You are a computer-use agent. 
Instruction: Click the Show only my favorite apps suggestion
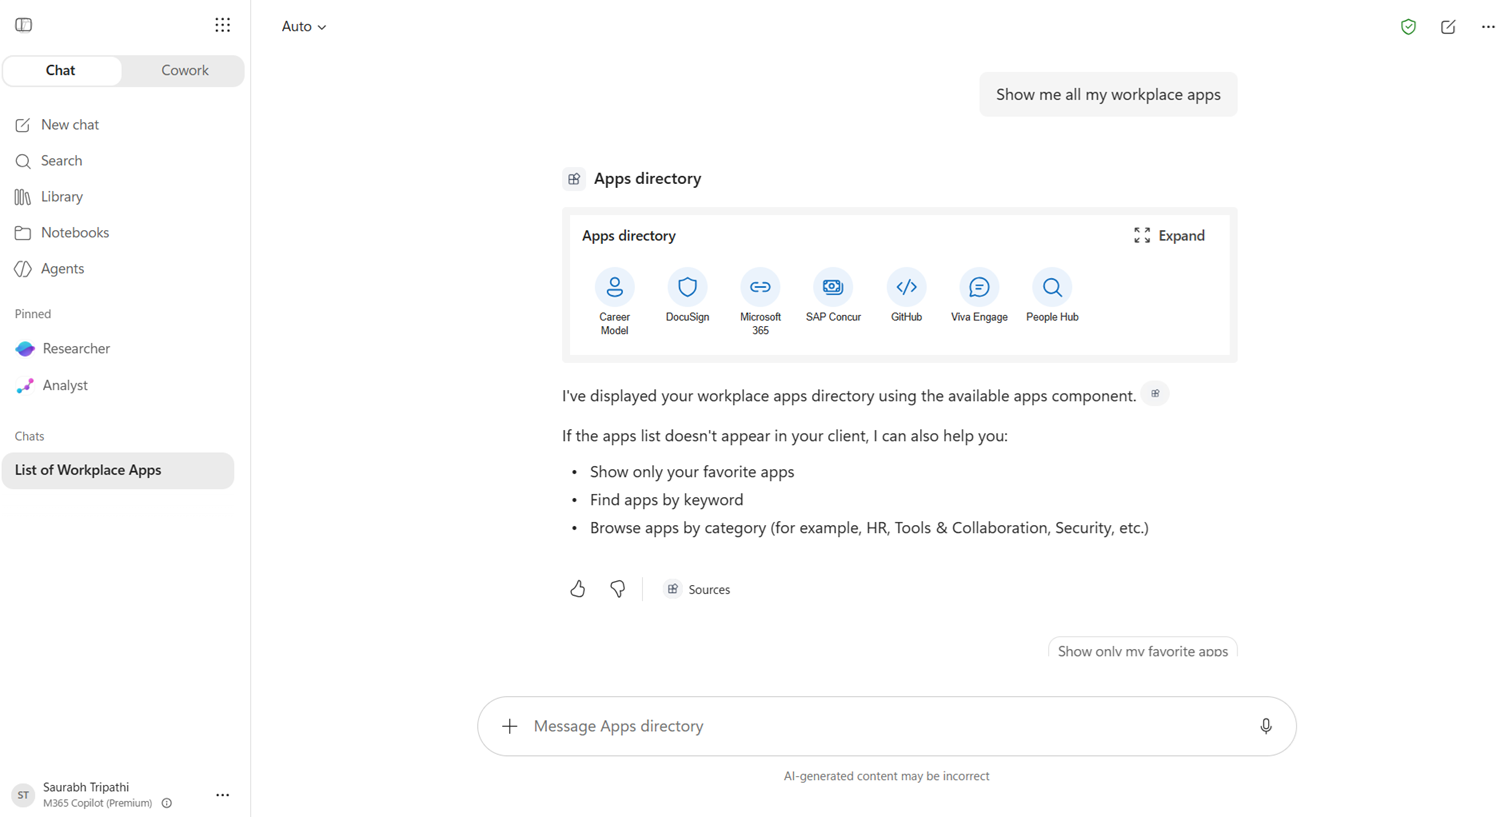(x=1142, y=647)
